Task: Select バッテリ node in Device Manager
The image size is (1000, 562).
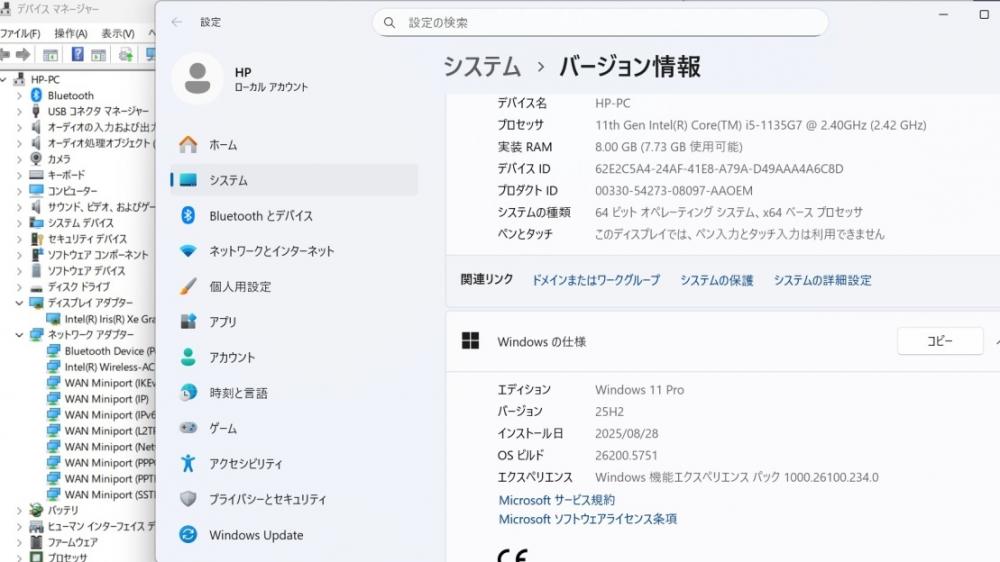Action: tap(62, 510)
